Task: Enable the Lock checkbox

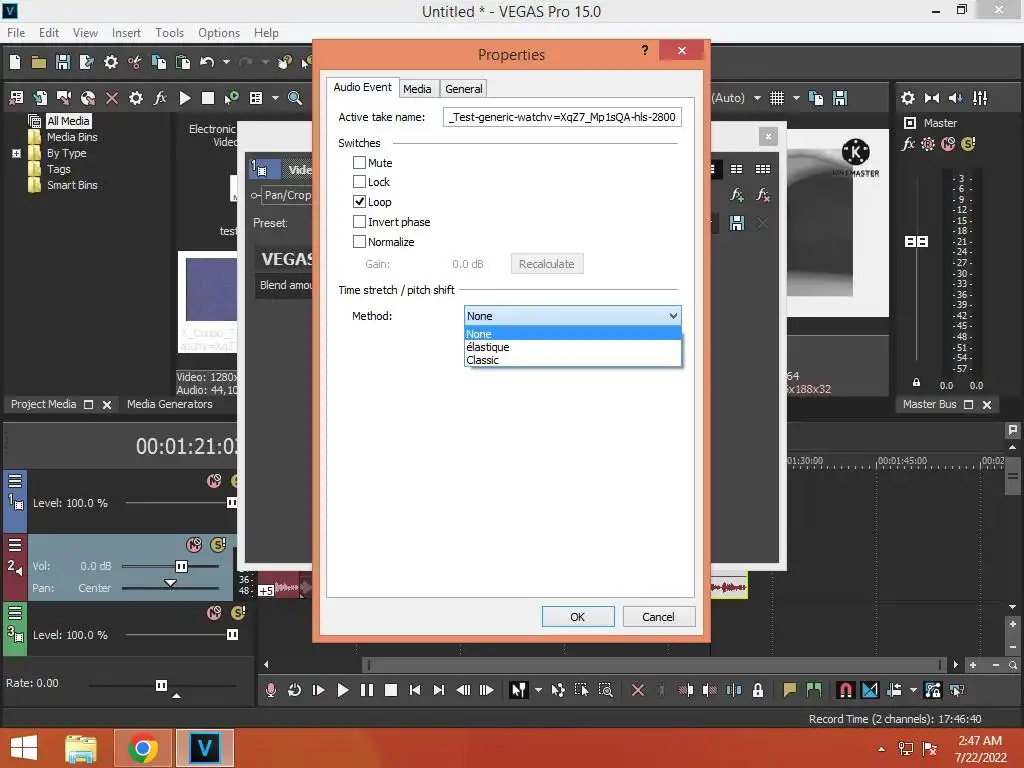Action: pyautogui.click(x=359, y=182)
